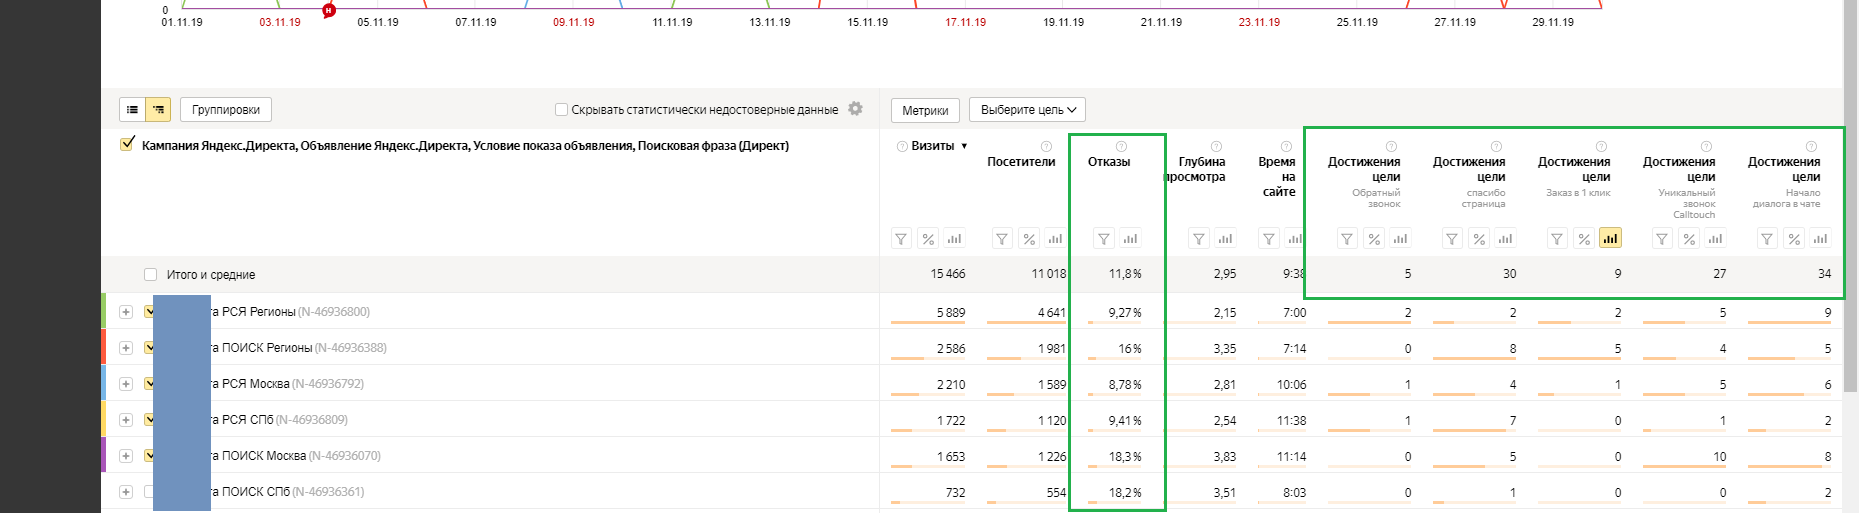The width and height of the screenshot is (1859, 513).
Task: Plot Отказы on the chart
Action: point(1130,238)
